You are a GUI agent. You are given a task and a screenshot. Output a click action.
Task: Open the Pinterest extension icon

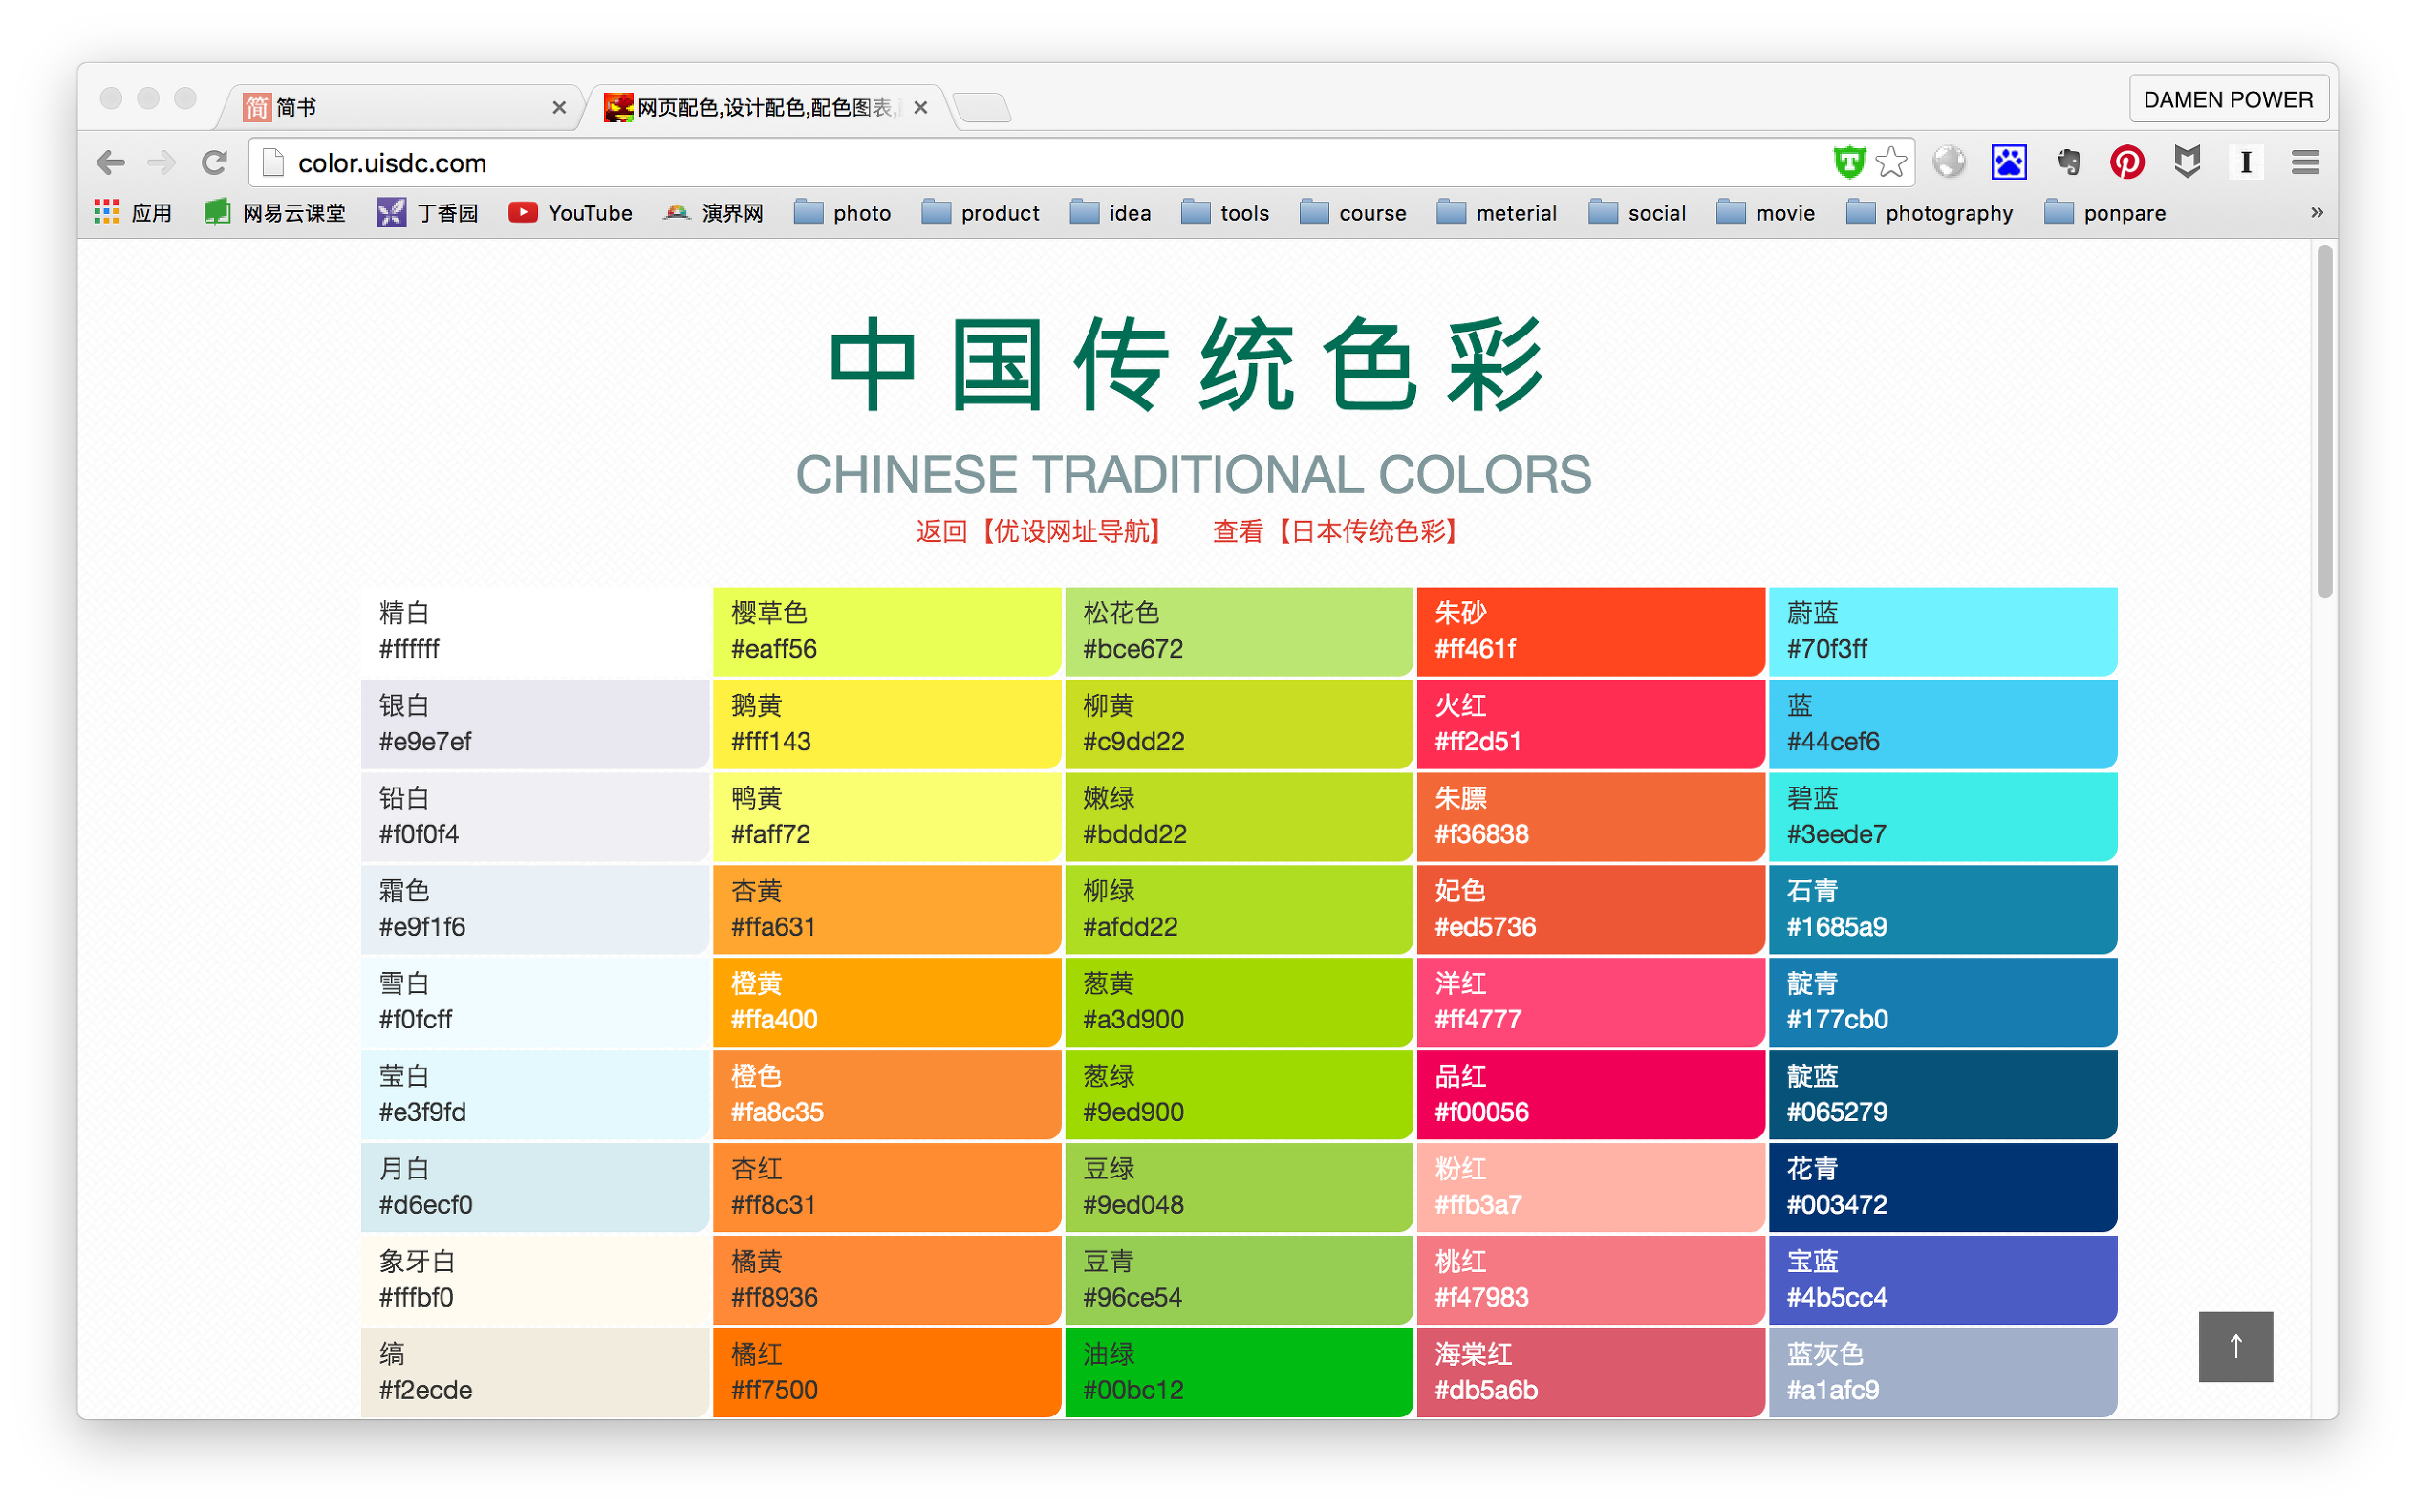tap(2126, 162)
